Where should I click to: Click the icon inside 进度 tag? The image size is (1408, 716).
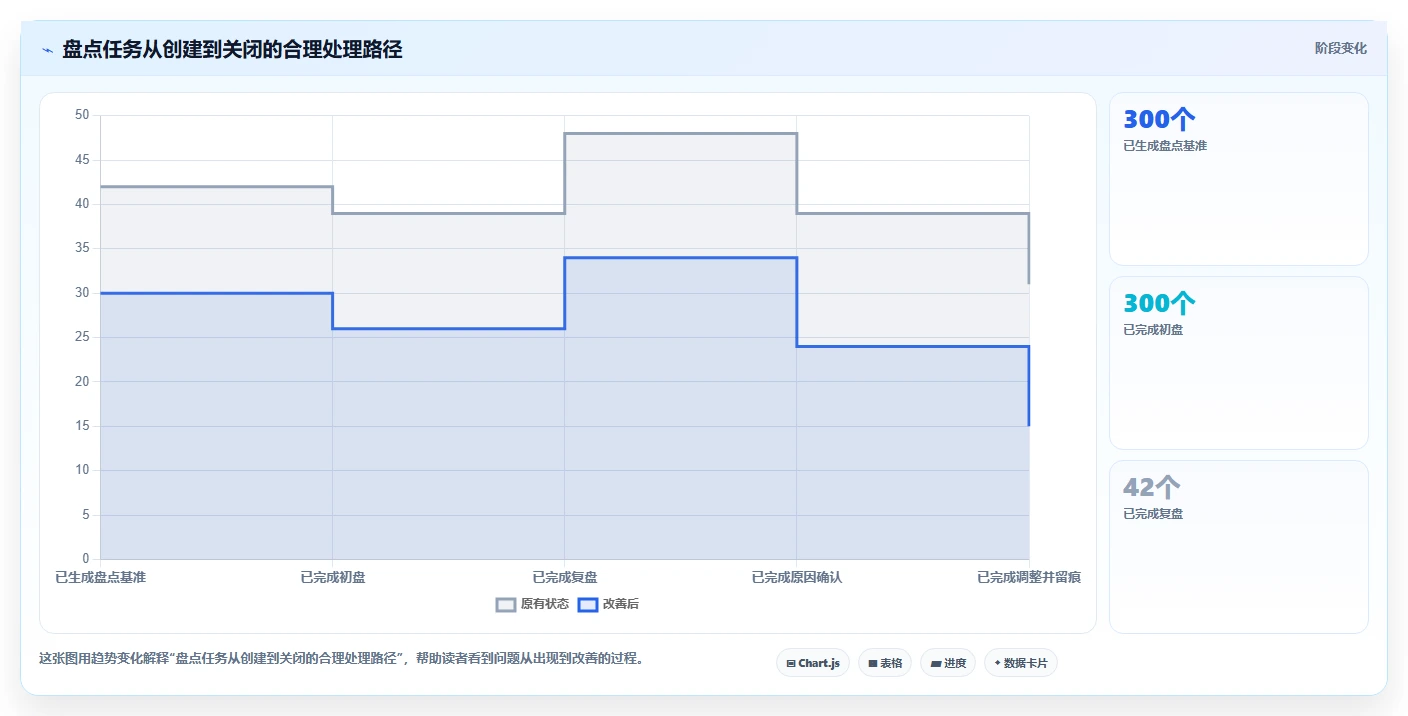tap(935, 663)
